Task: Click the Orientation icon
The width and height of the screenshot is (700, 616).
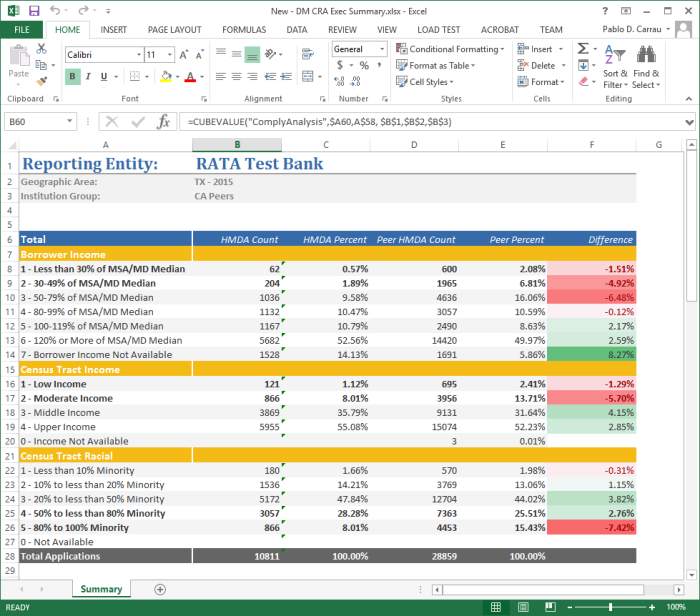Action: click(x=271, y=54)
